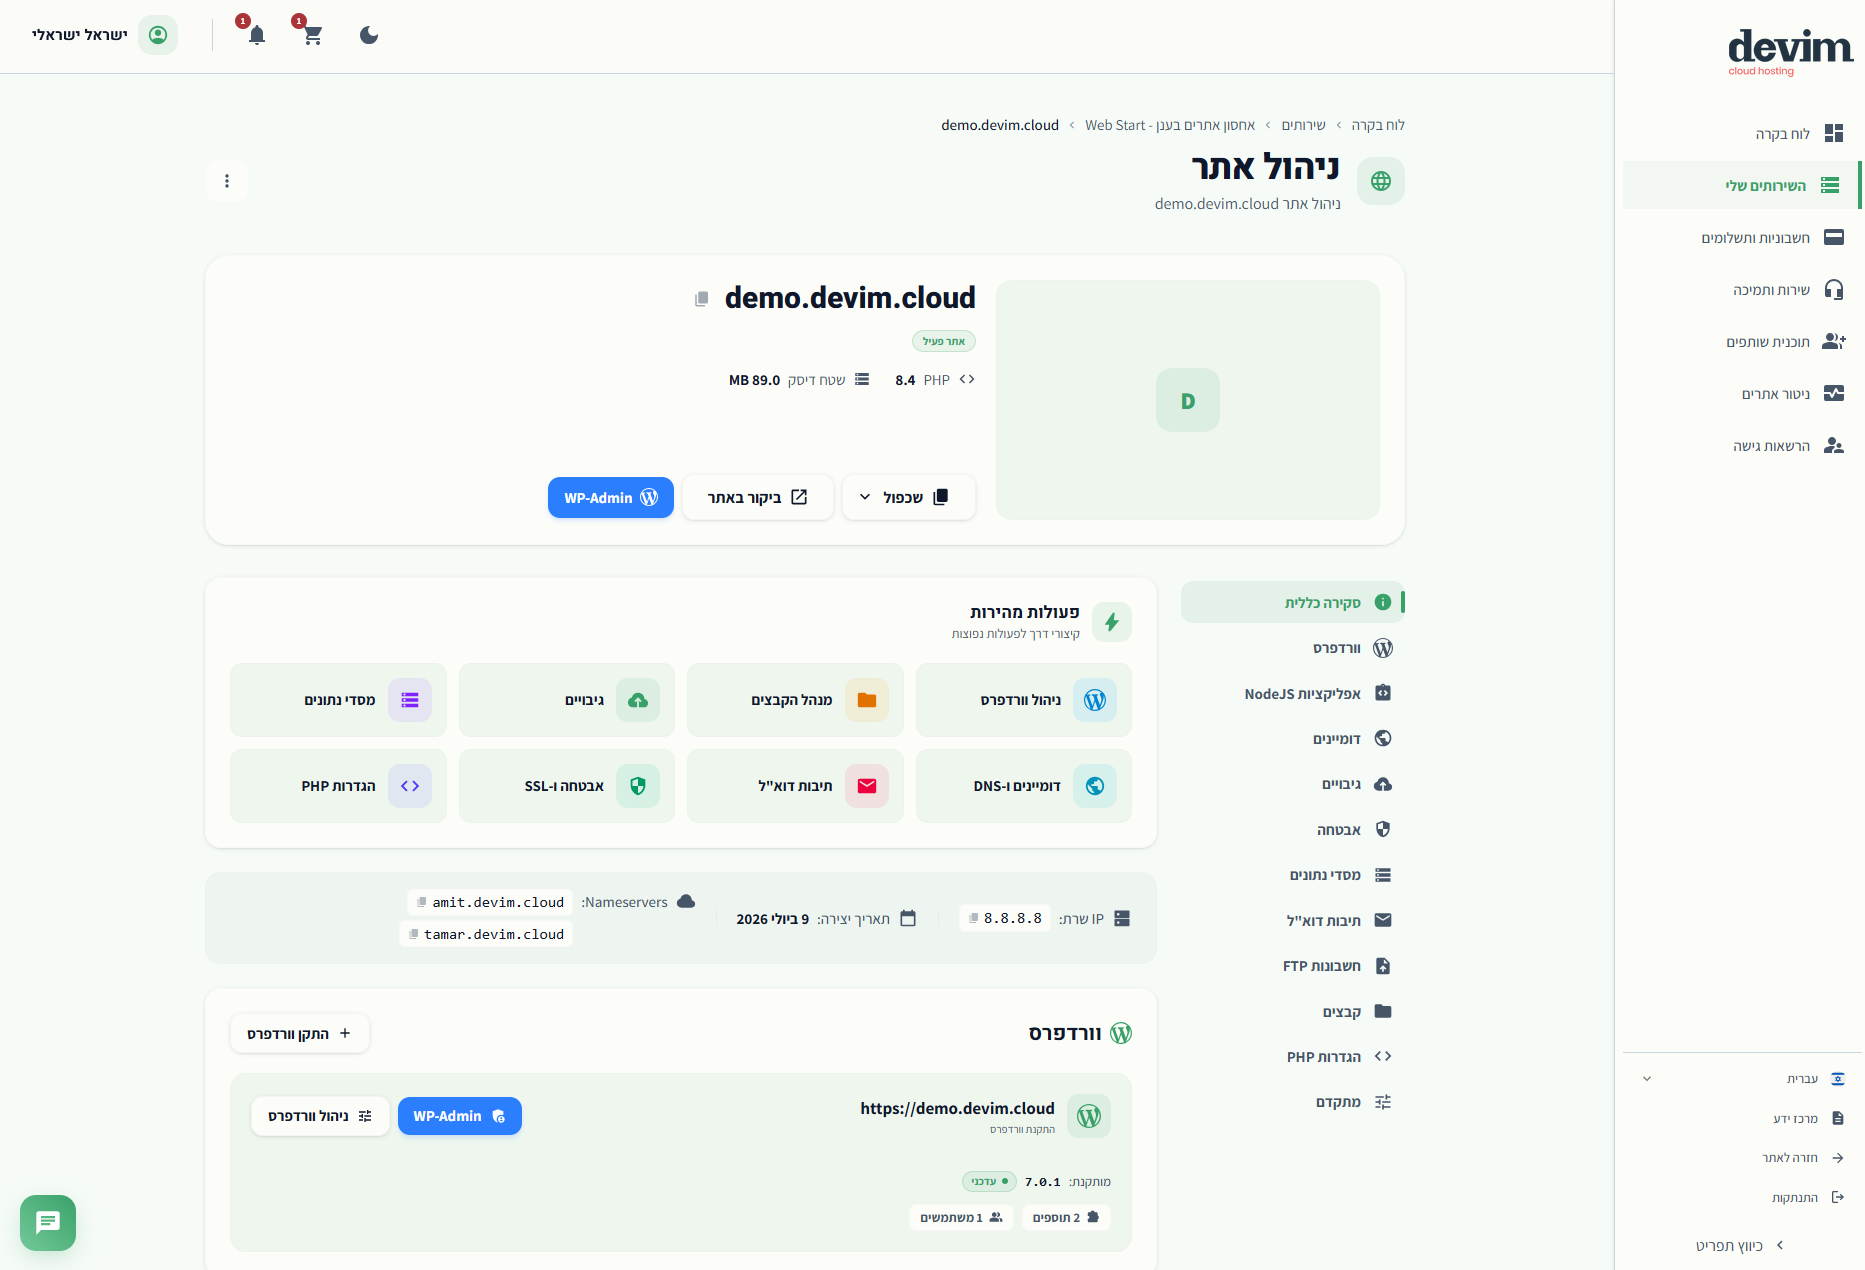Screen dimensions: 1865x1270
Task: Open ניטור אתרים in sidebar
Action: pos(1741,393)
